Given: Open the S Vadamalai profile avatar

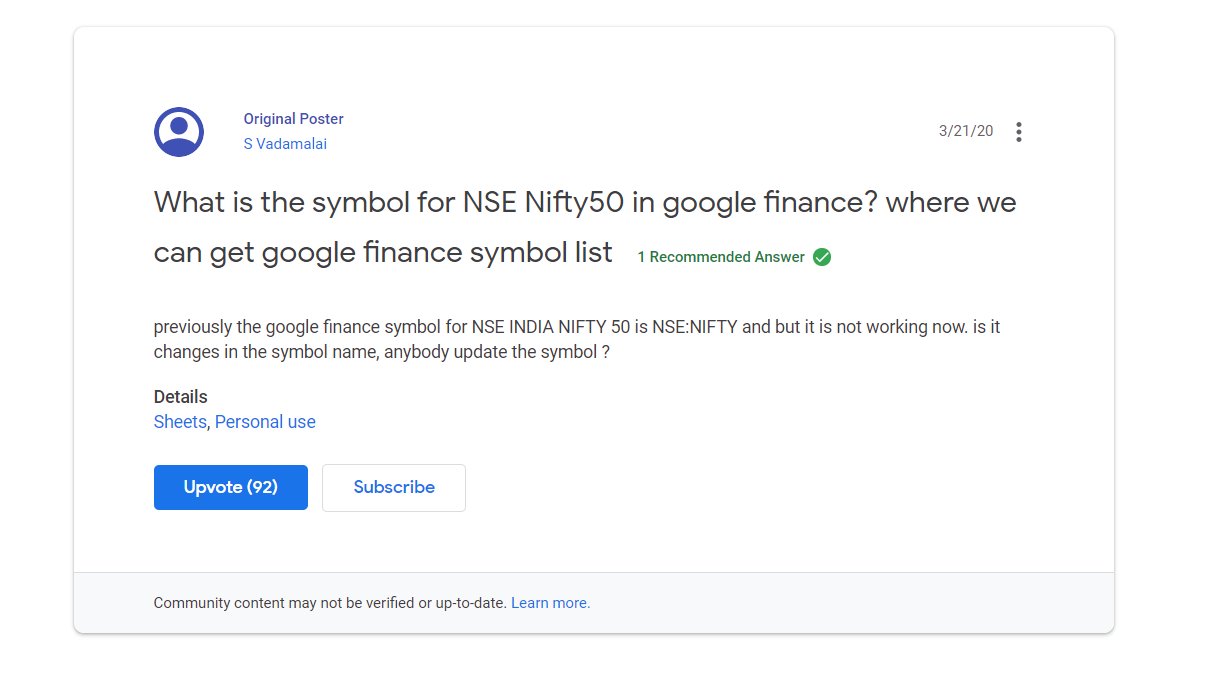Looking at the screenshot, I should click(x=179, y=132).
